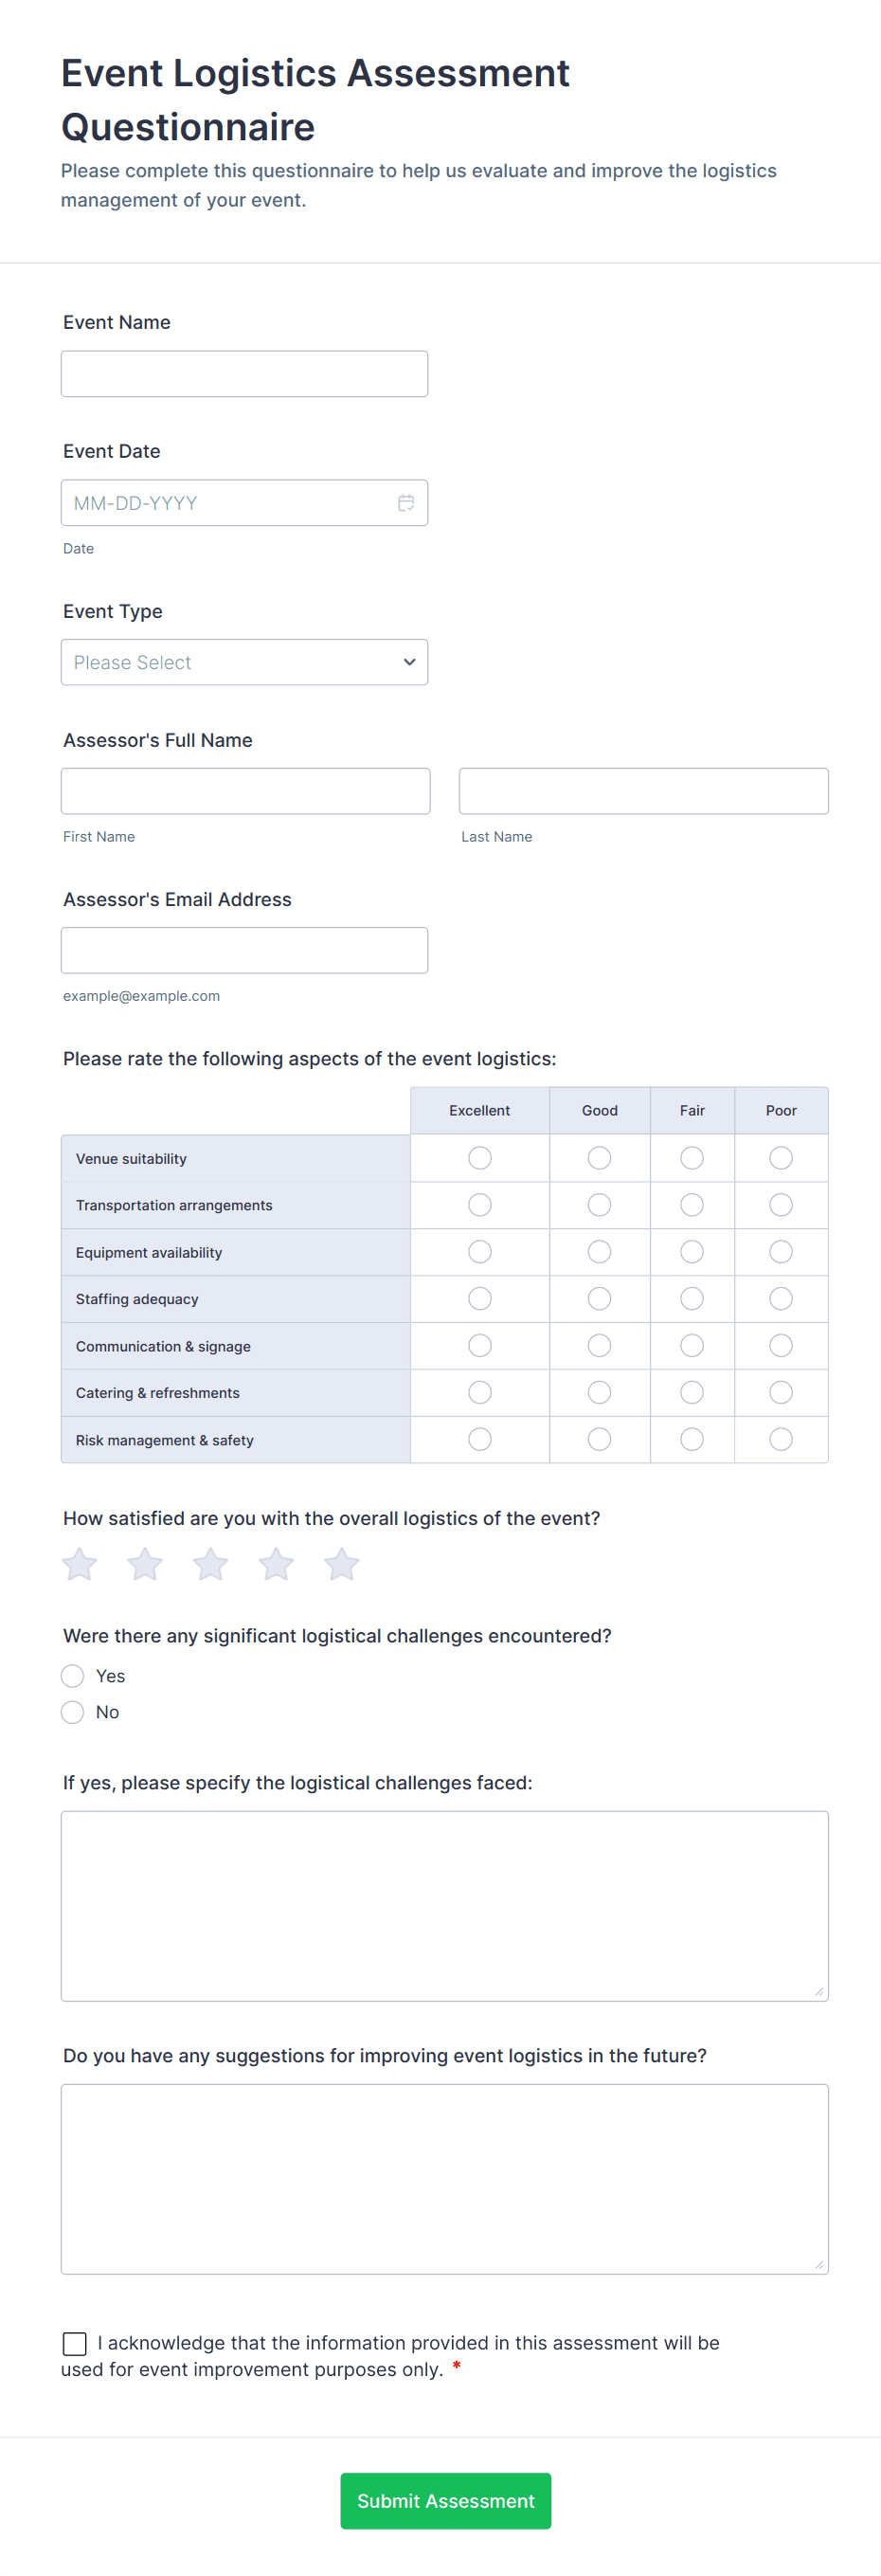Mark Catering & refreshments as Poor
The width and height of the screenshot is (881, 2576).
[781, 1392]
